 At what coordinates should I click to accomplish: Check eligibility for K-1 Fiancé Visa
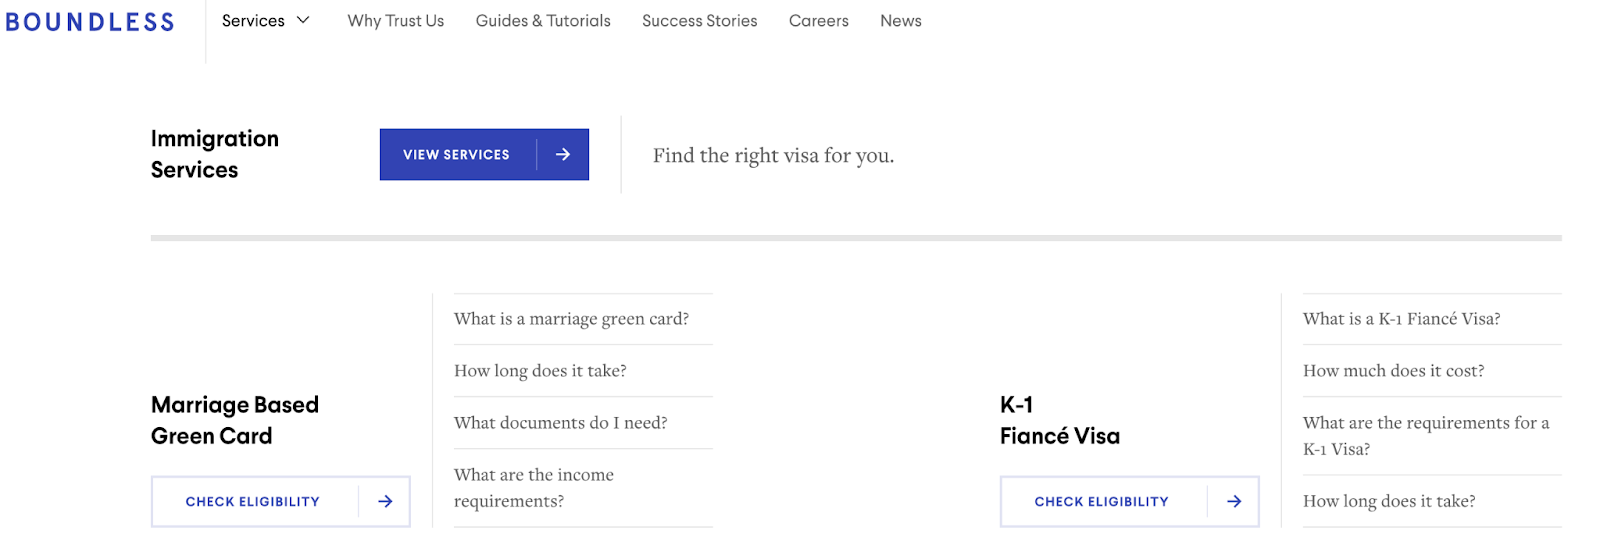(x=1101, y=502)
